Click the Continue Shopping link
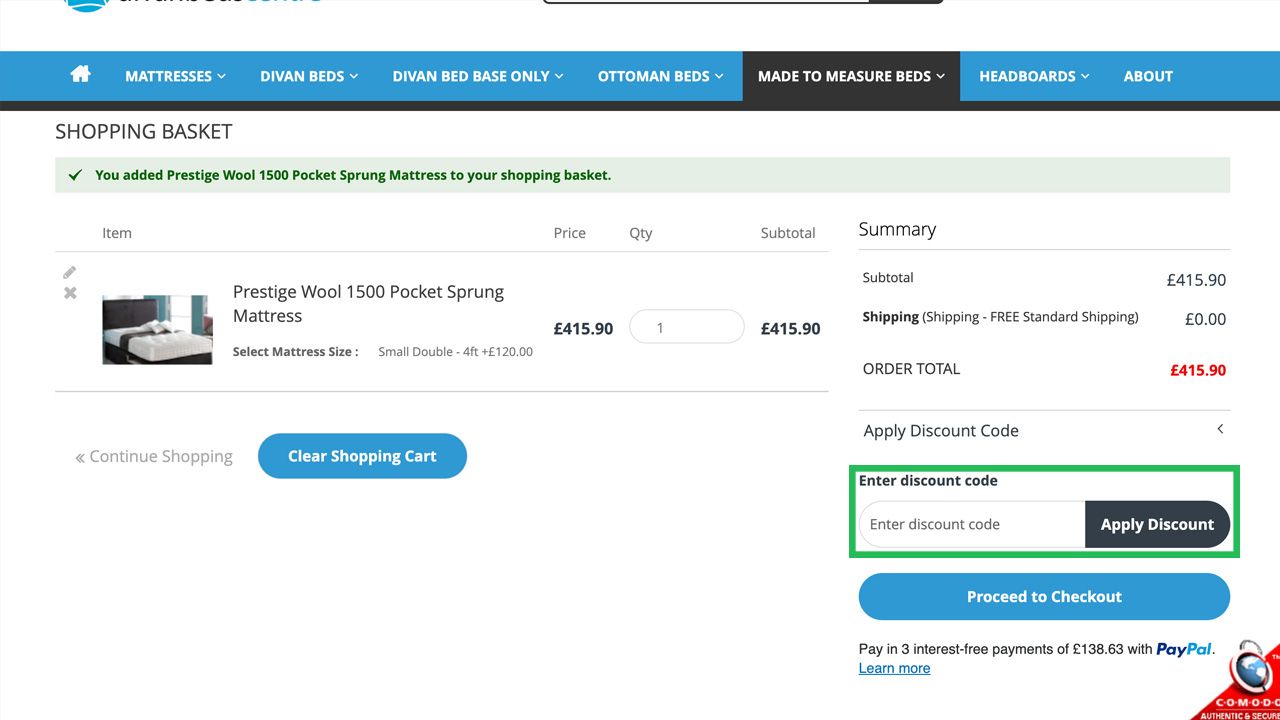The width and height of the screenshot is (1280, 720). tap(154, 457)
